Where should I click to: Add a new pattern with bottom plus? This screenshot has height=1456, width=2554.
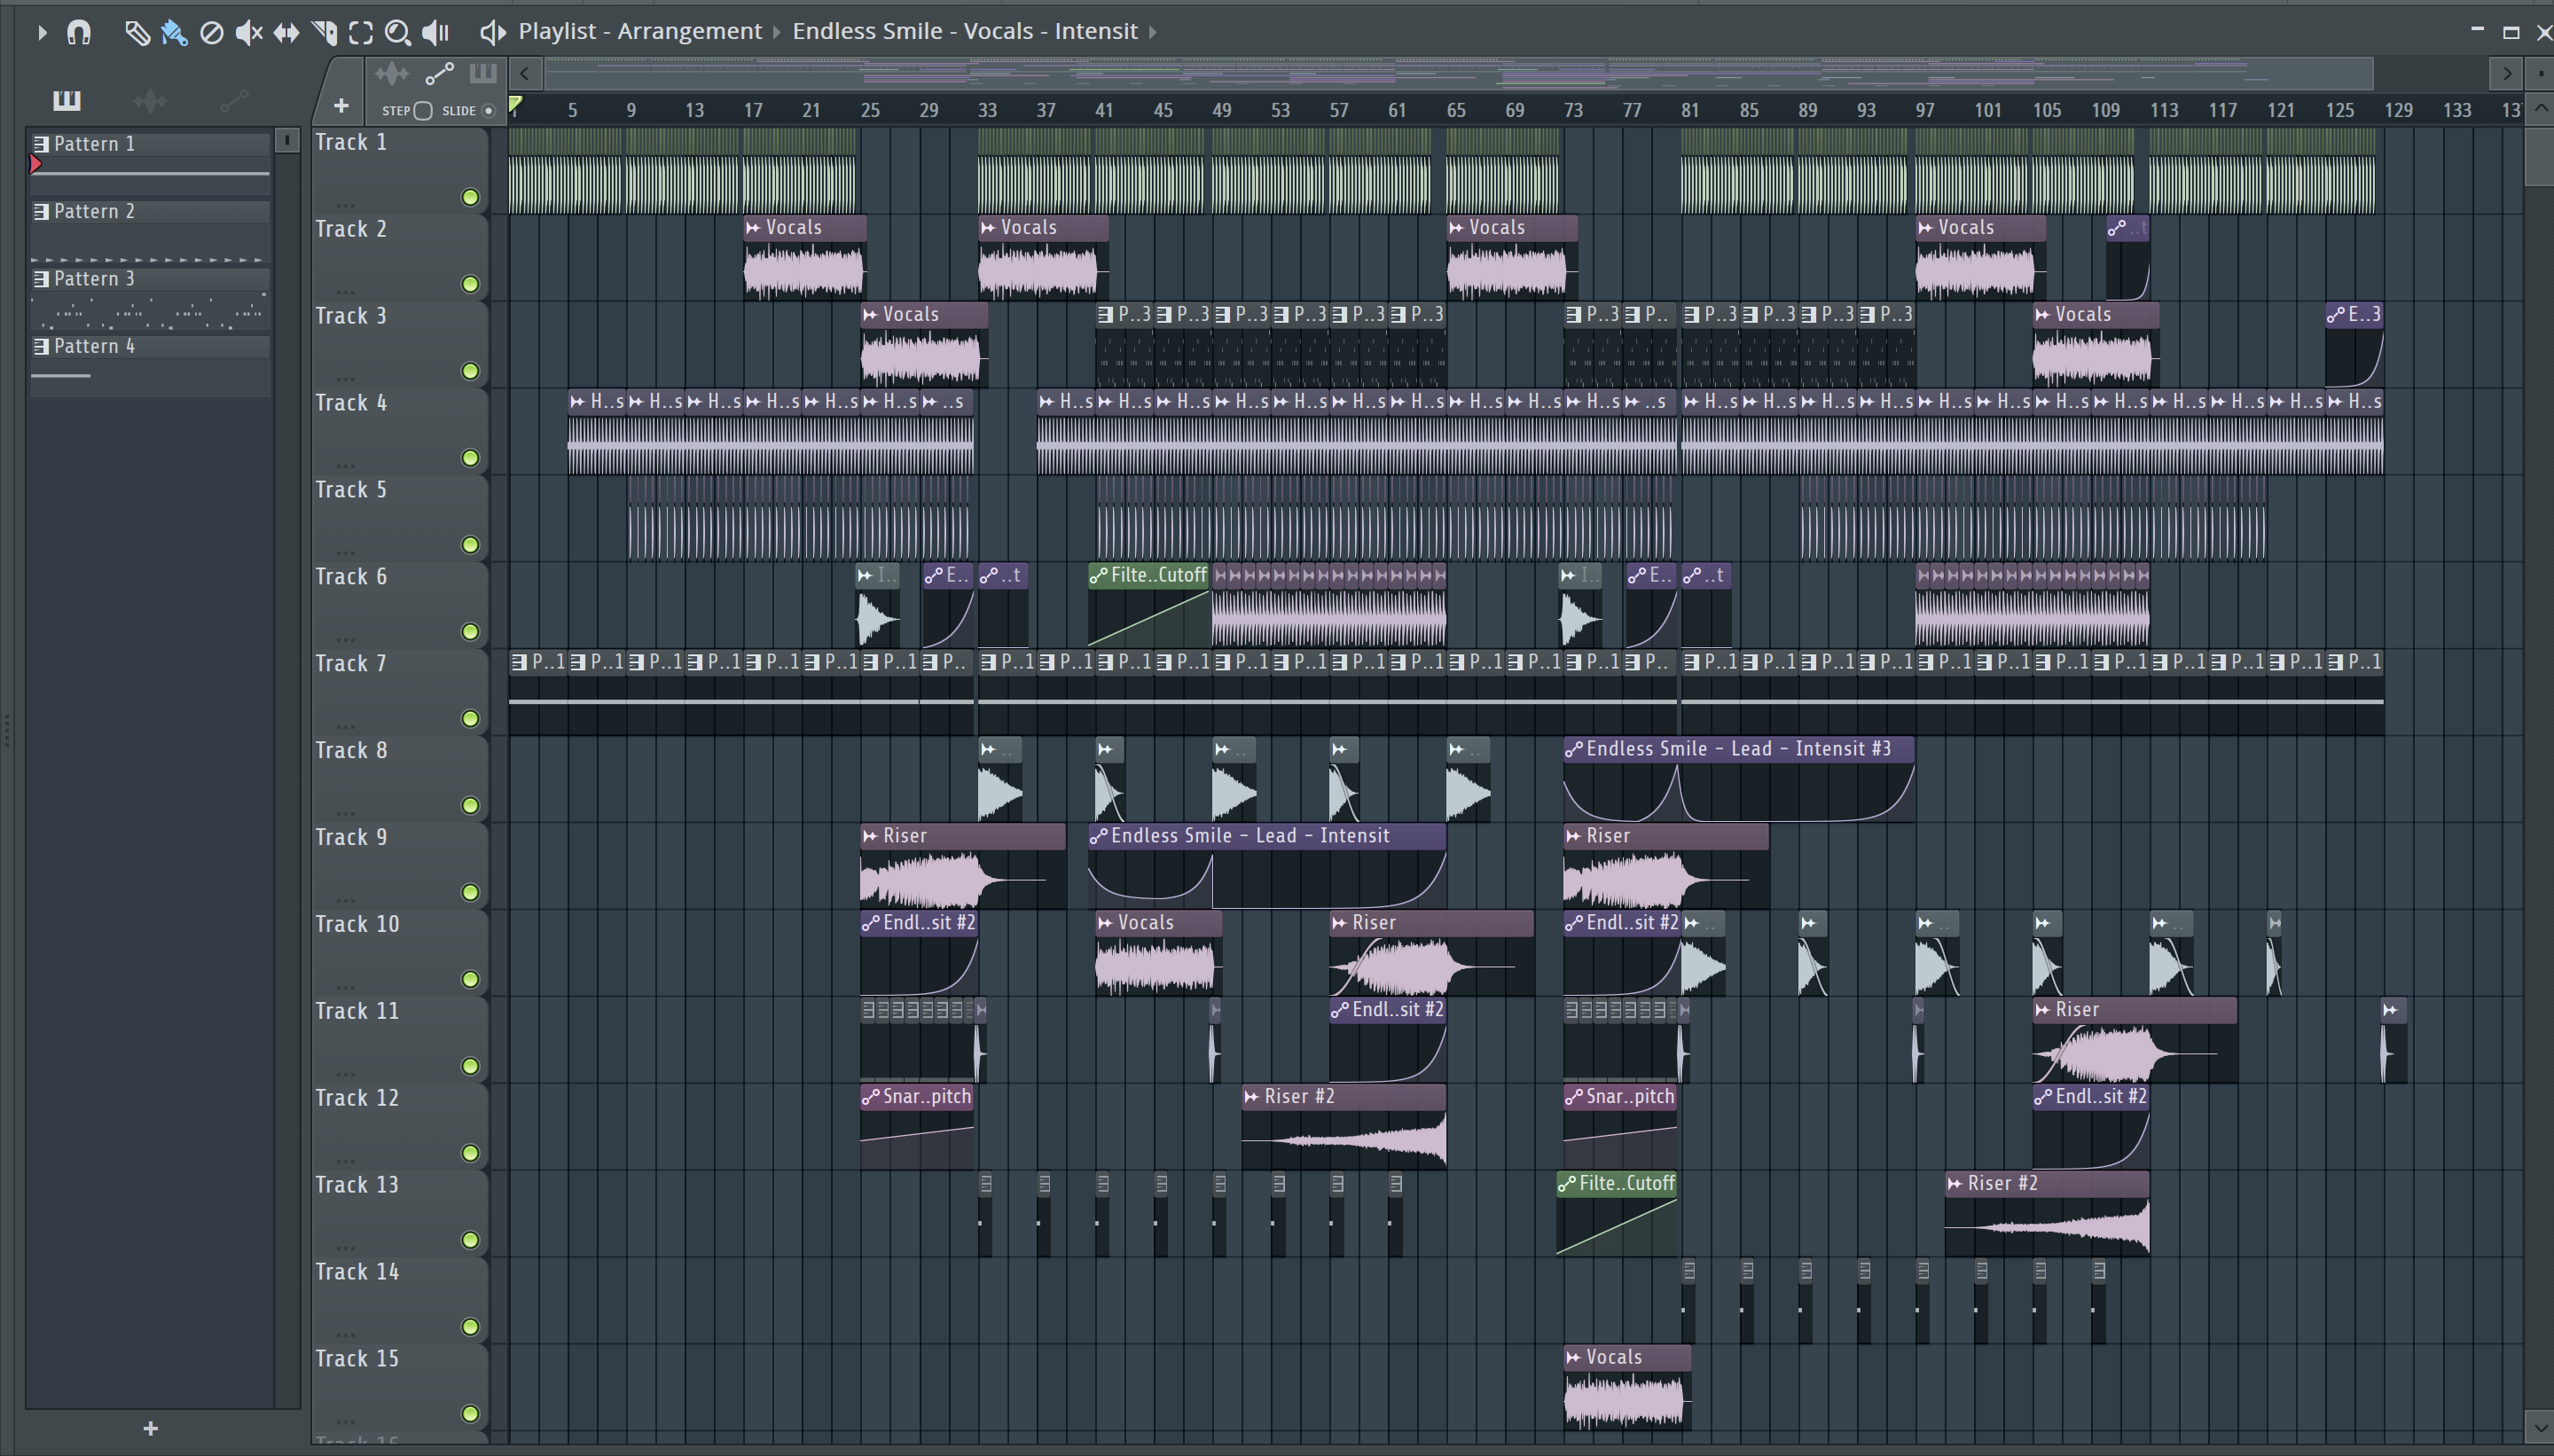click(150, 1429)
